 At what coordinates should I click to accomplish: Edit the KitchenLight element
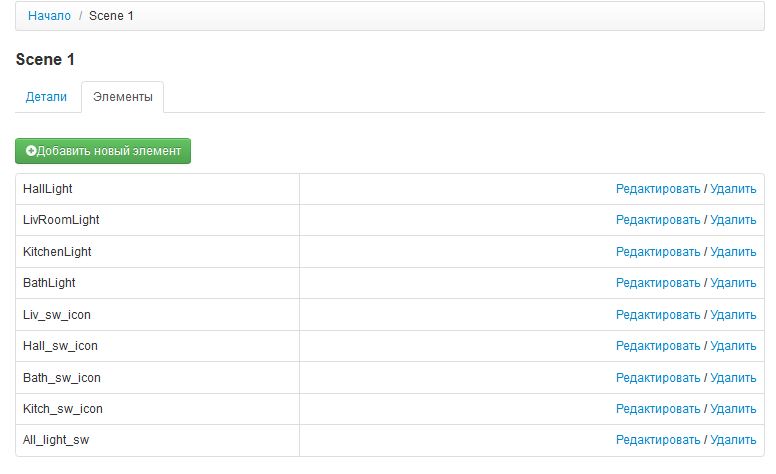pos(658,252)
